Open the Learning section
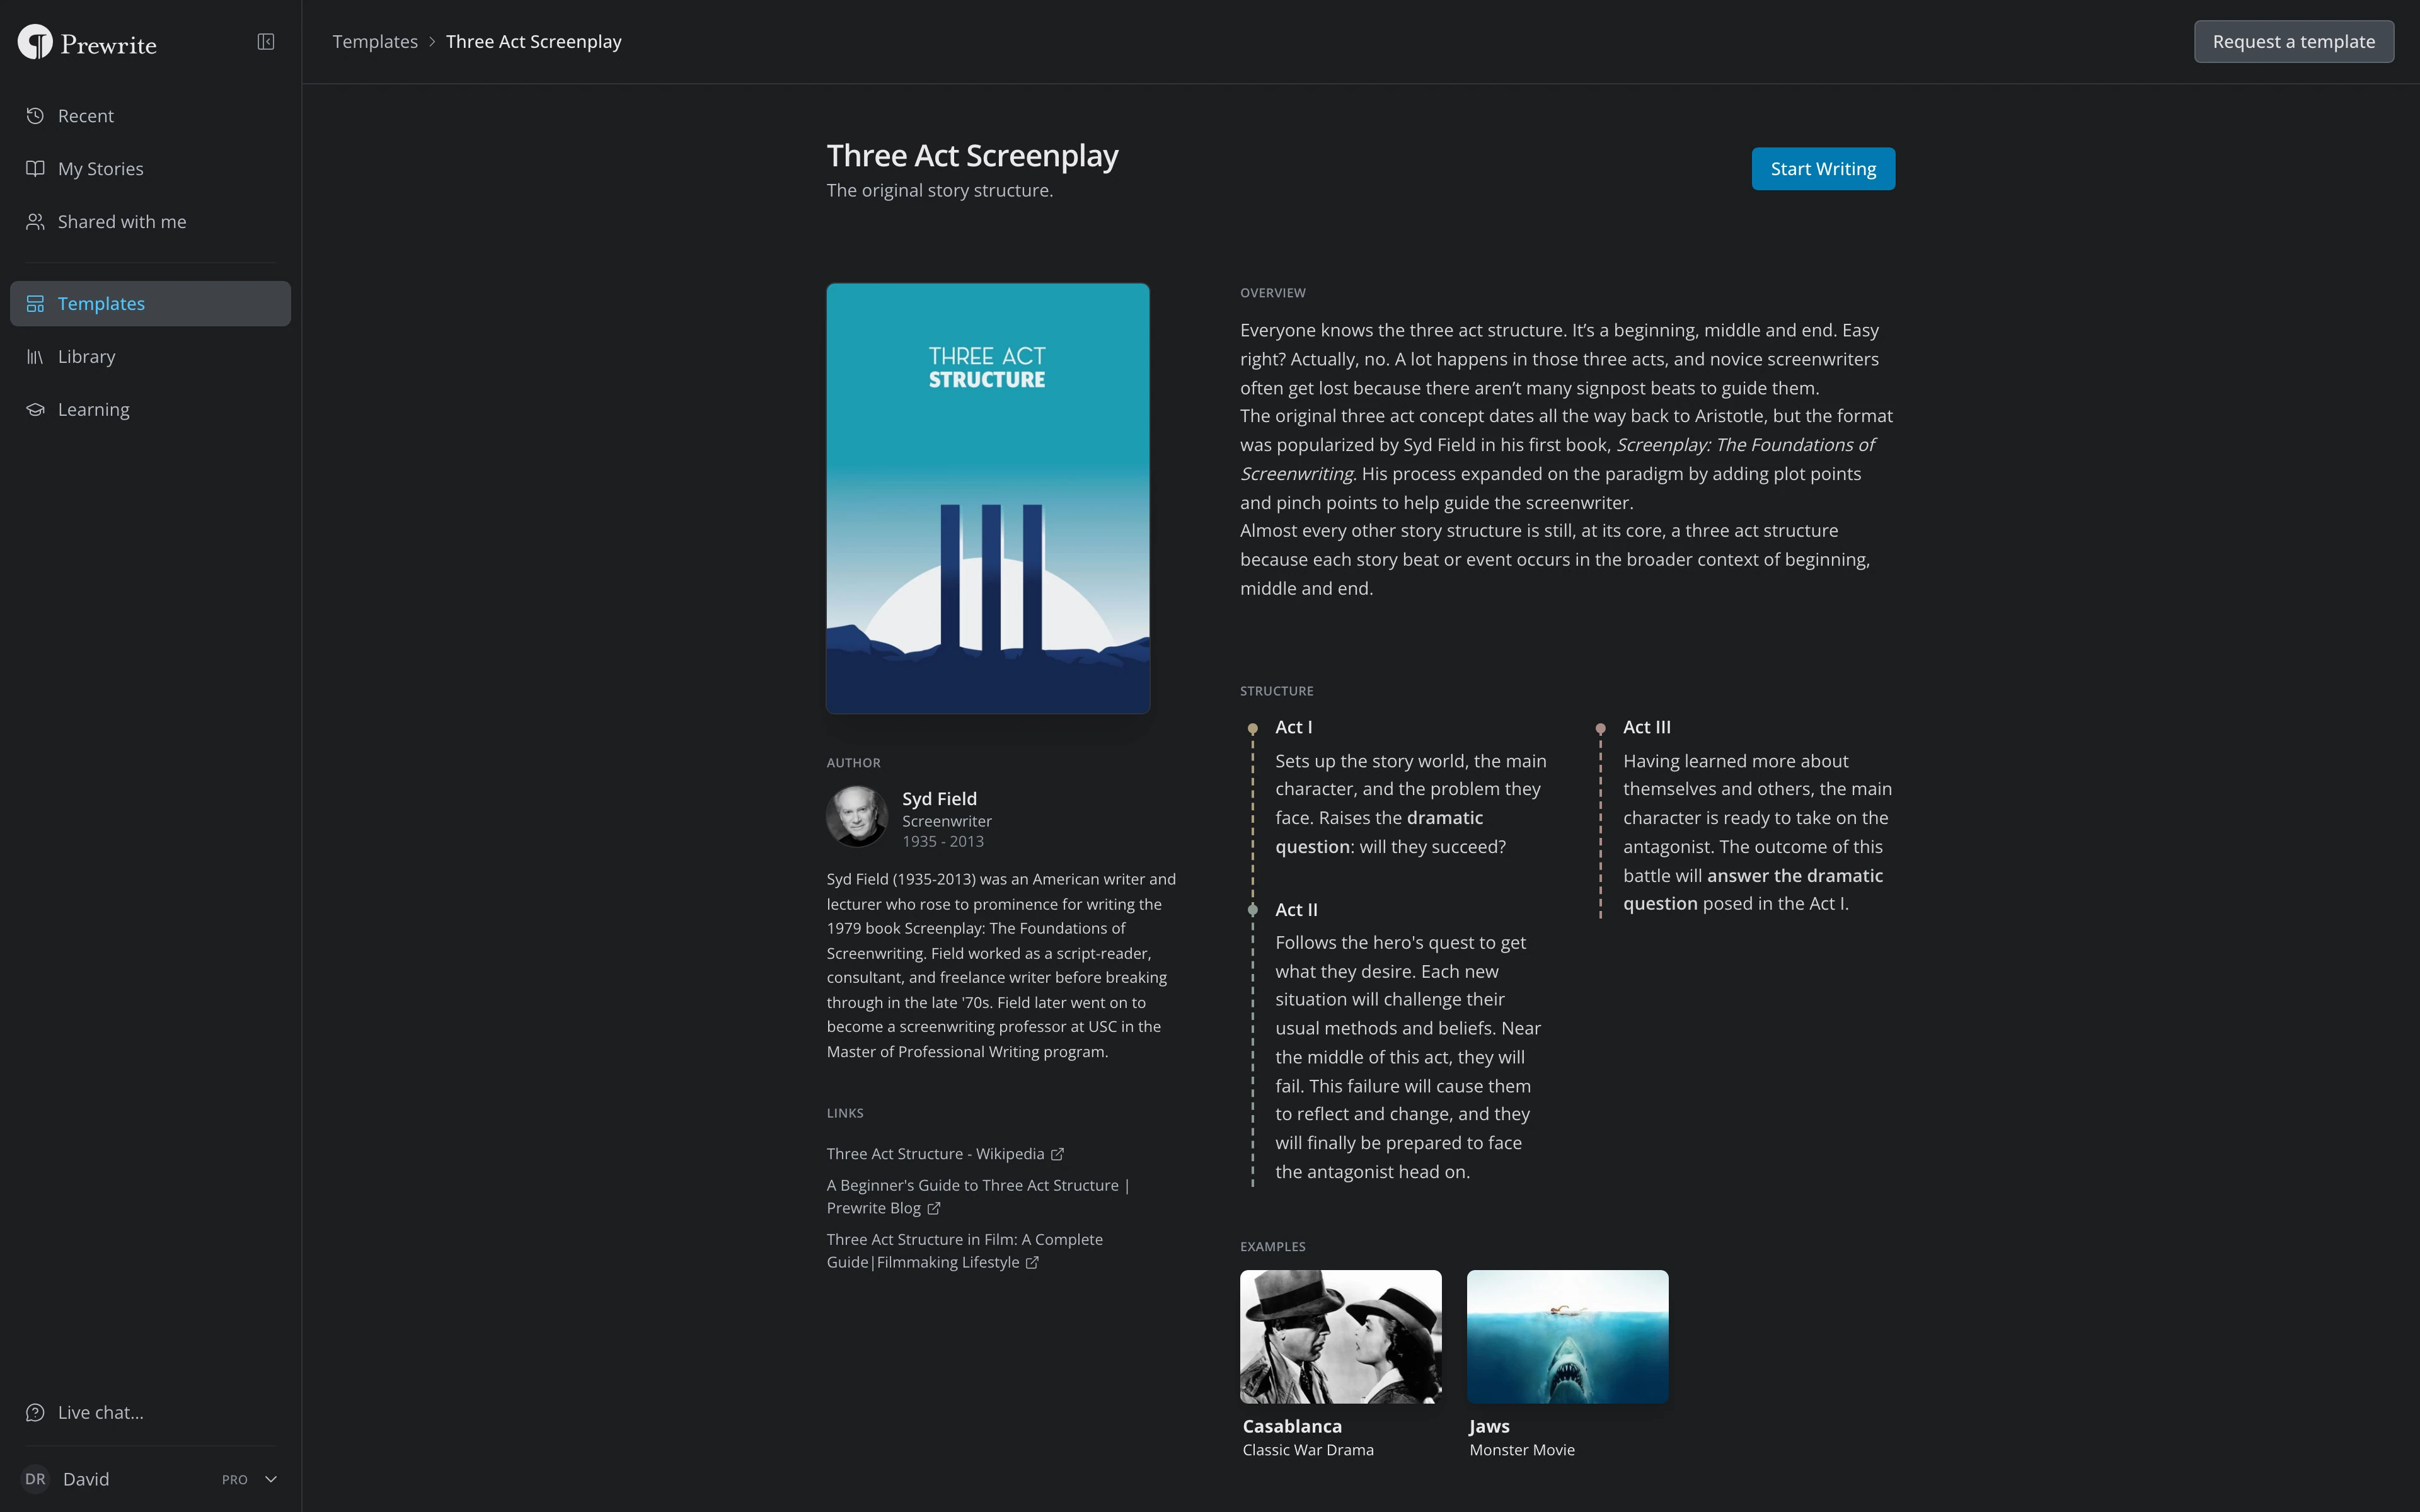Image resolution: width=2420 pixels, height=1512 pixels. click(150, 410)
